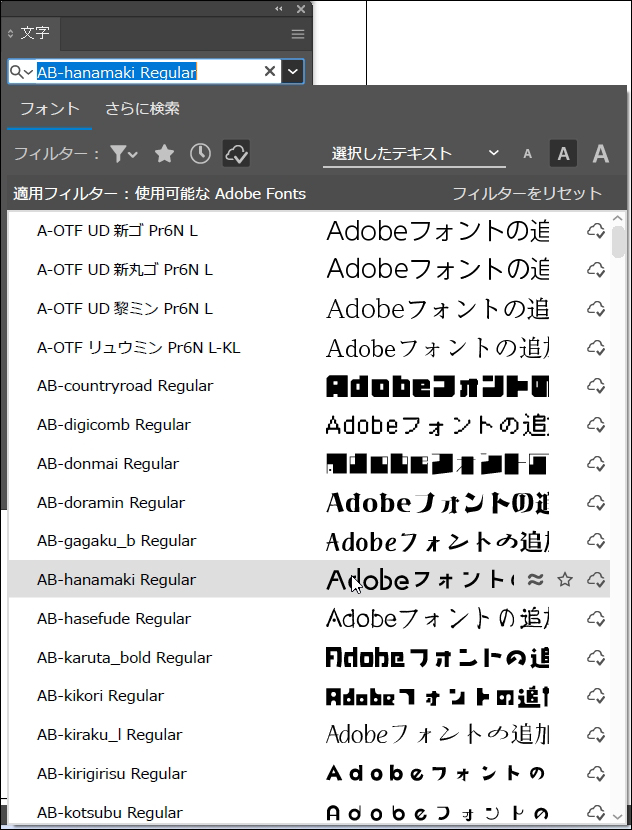This screenshot has width=632, height=830.
Task: Click フィルターをリセット to reset filters
Action: tap(526, 193)
